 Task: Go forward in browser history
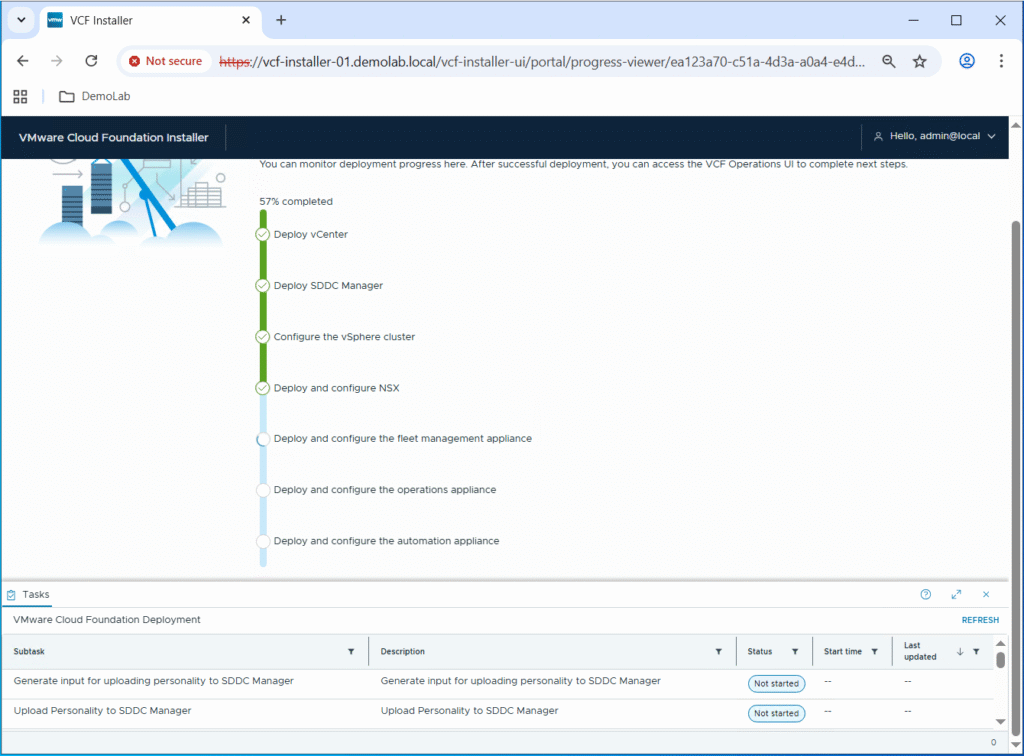(x=57, y=61)
